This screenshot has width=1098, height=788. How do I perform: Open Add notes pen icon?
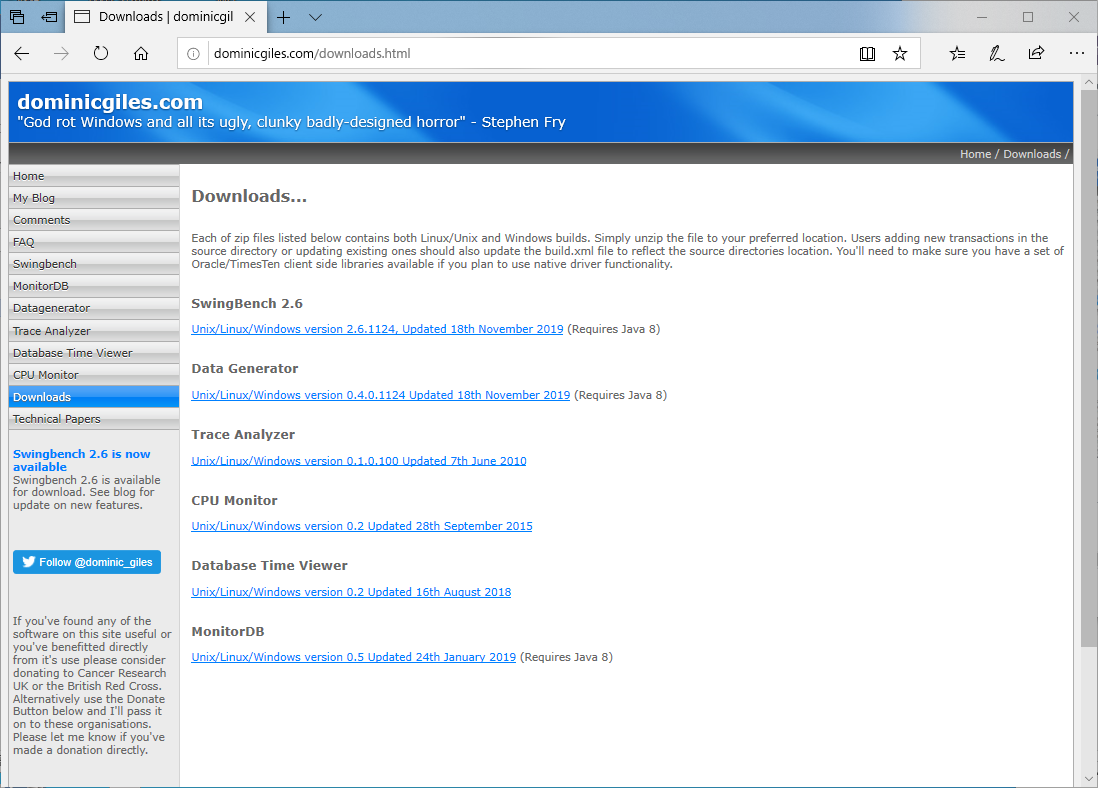(x=996, y=53)
